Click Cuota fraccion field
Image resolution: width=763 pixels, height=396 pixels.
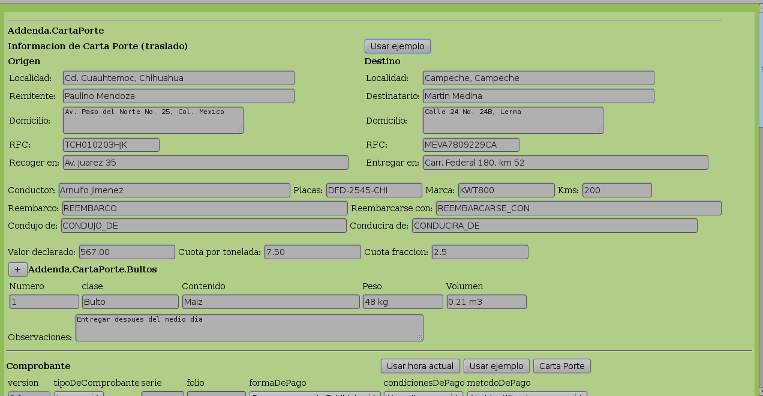pos(480,252)
